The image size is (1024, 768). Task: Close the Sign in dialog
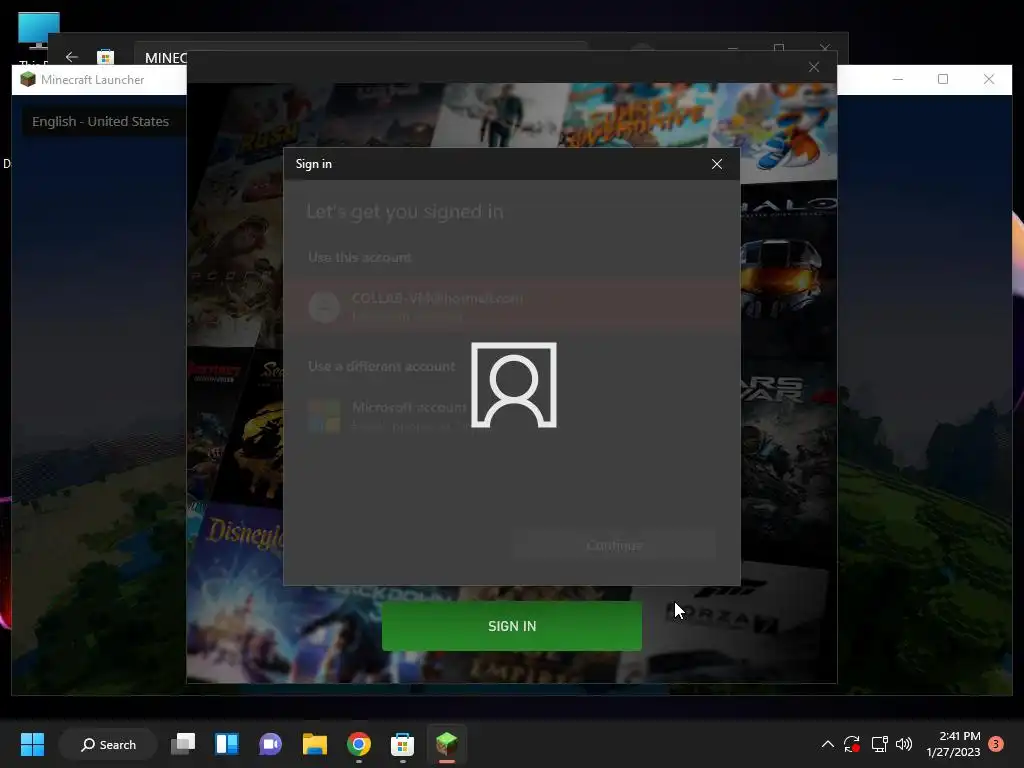[x=716, y=164]
